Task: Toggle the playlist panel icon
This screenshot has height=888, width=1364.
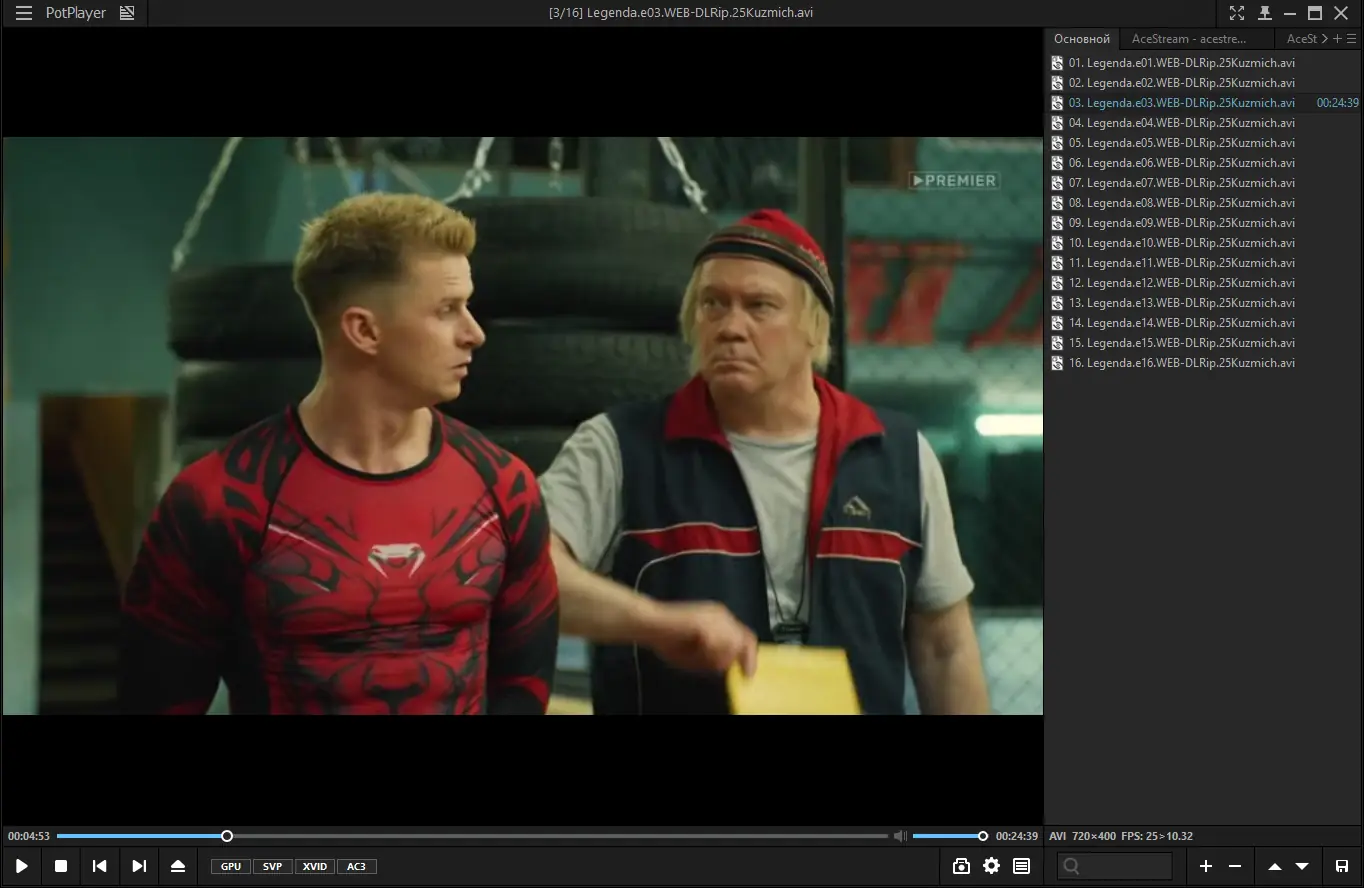Action: [x=1021, y=866]
